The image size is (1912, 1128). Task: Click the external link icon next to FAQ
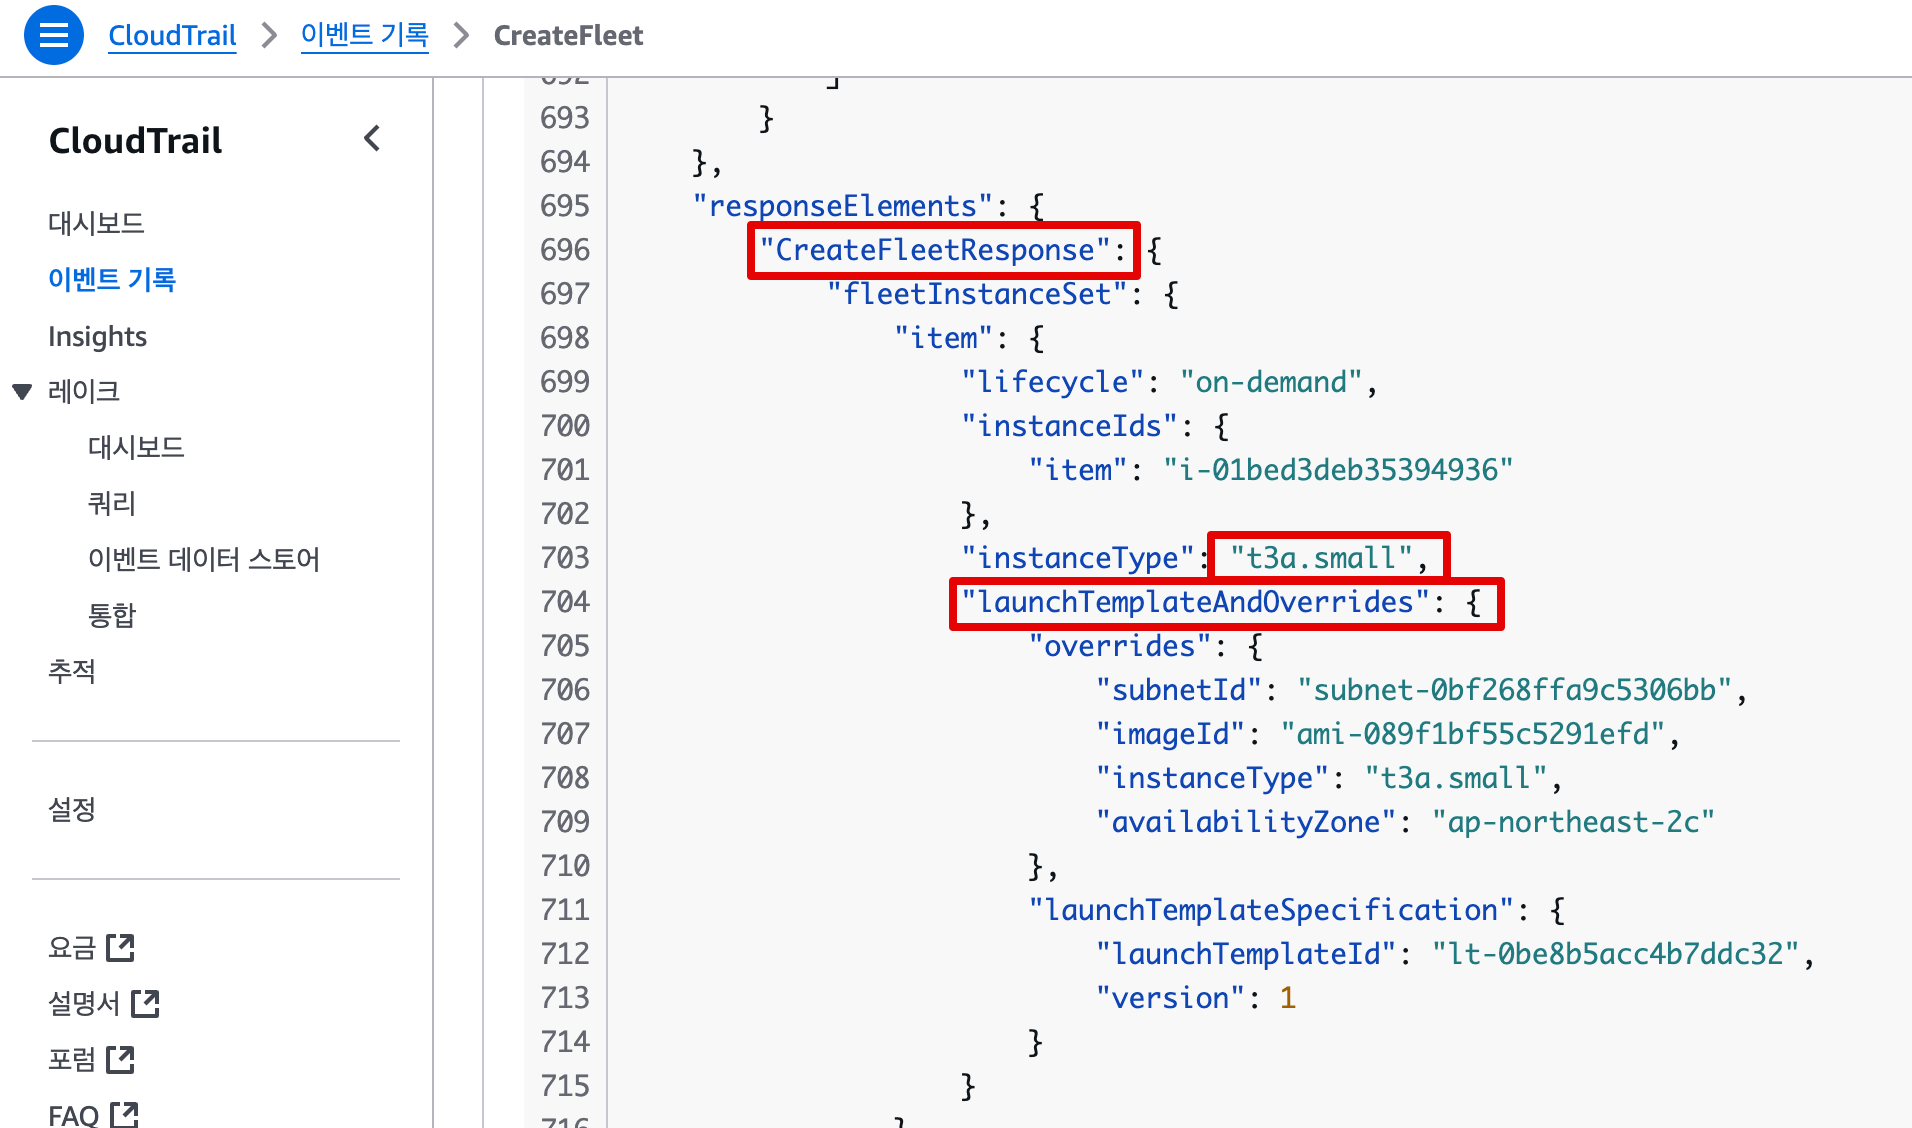(x=125, y=1114)
